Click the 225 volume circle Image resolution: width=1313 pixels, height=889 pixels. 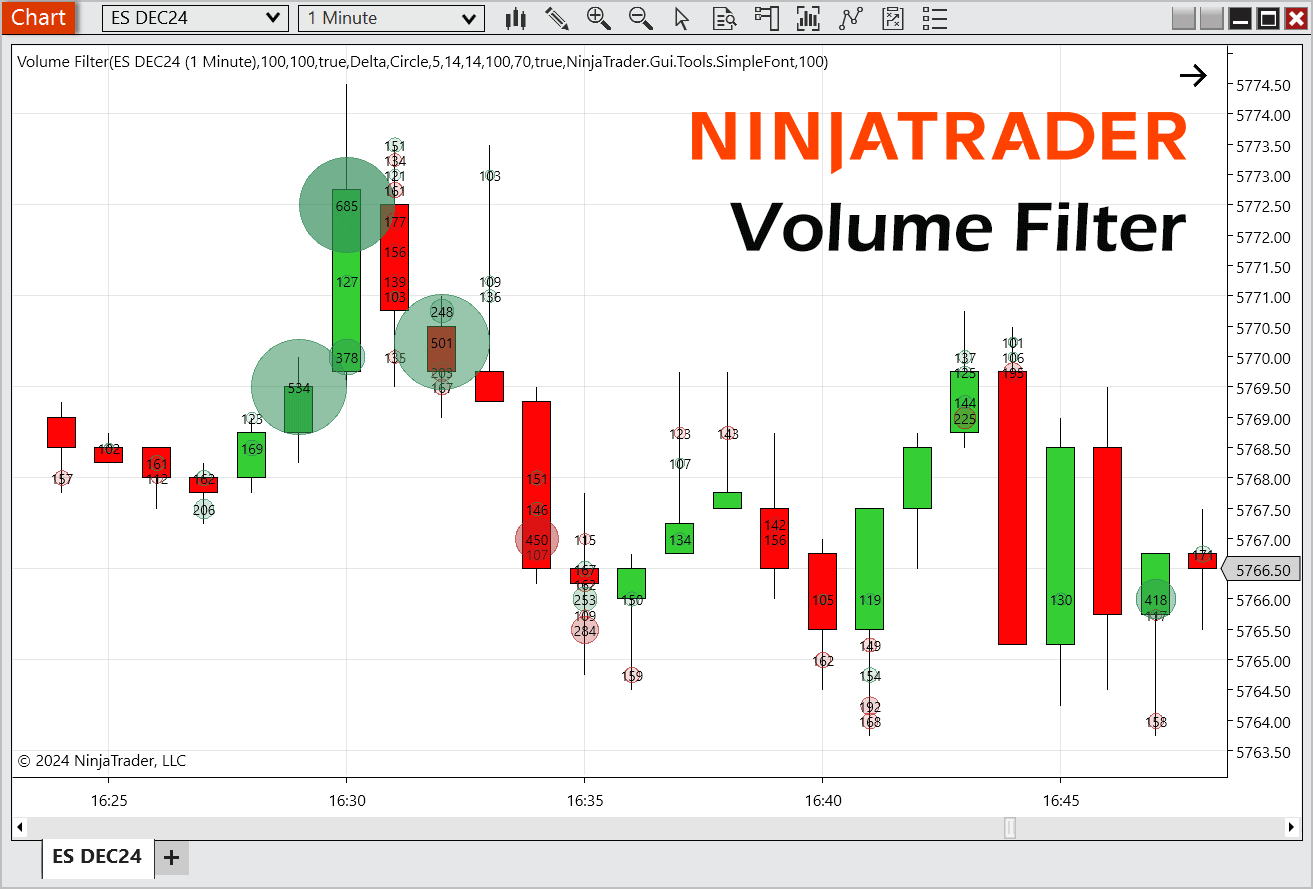(965, 419)
